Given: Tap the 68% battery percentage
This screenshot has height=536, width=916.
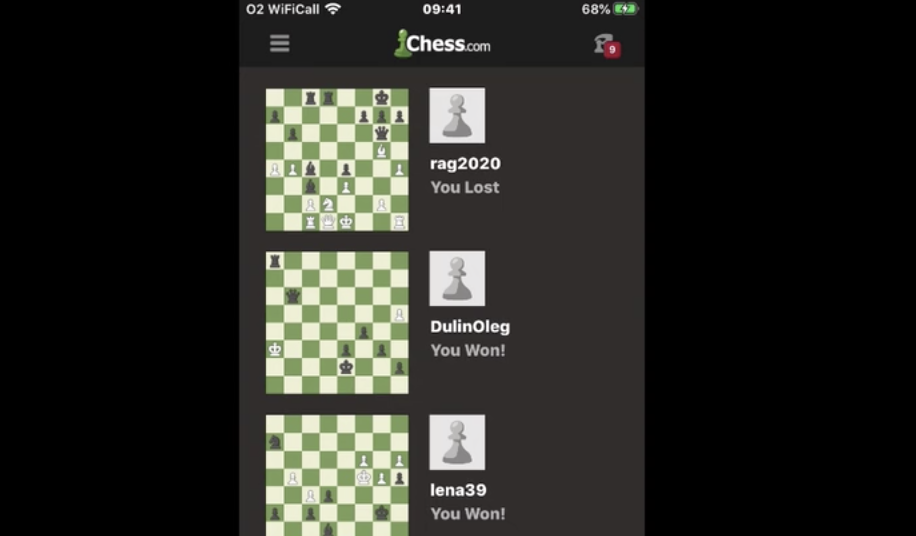Looking at the screenshot, I should 595,9.
